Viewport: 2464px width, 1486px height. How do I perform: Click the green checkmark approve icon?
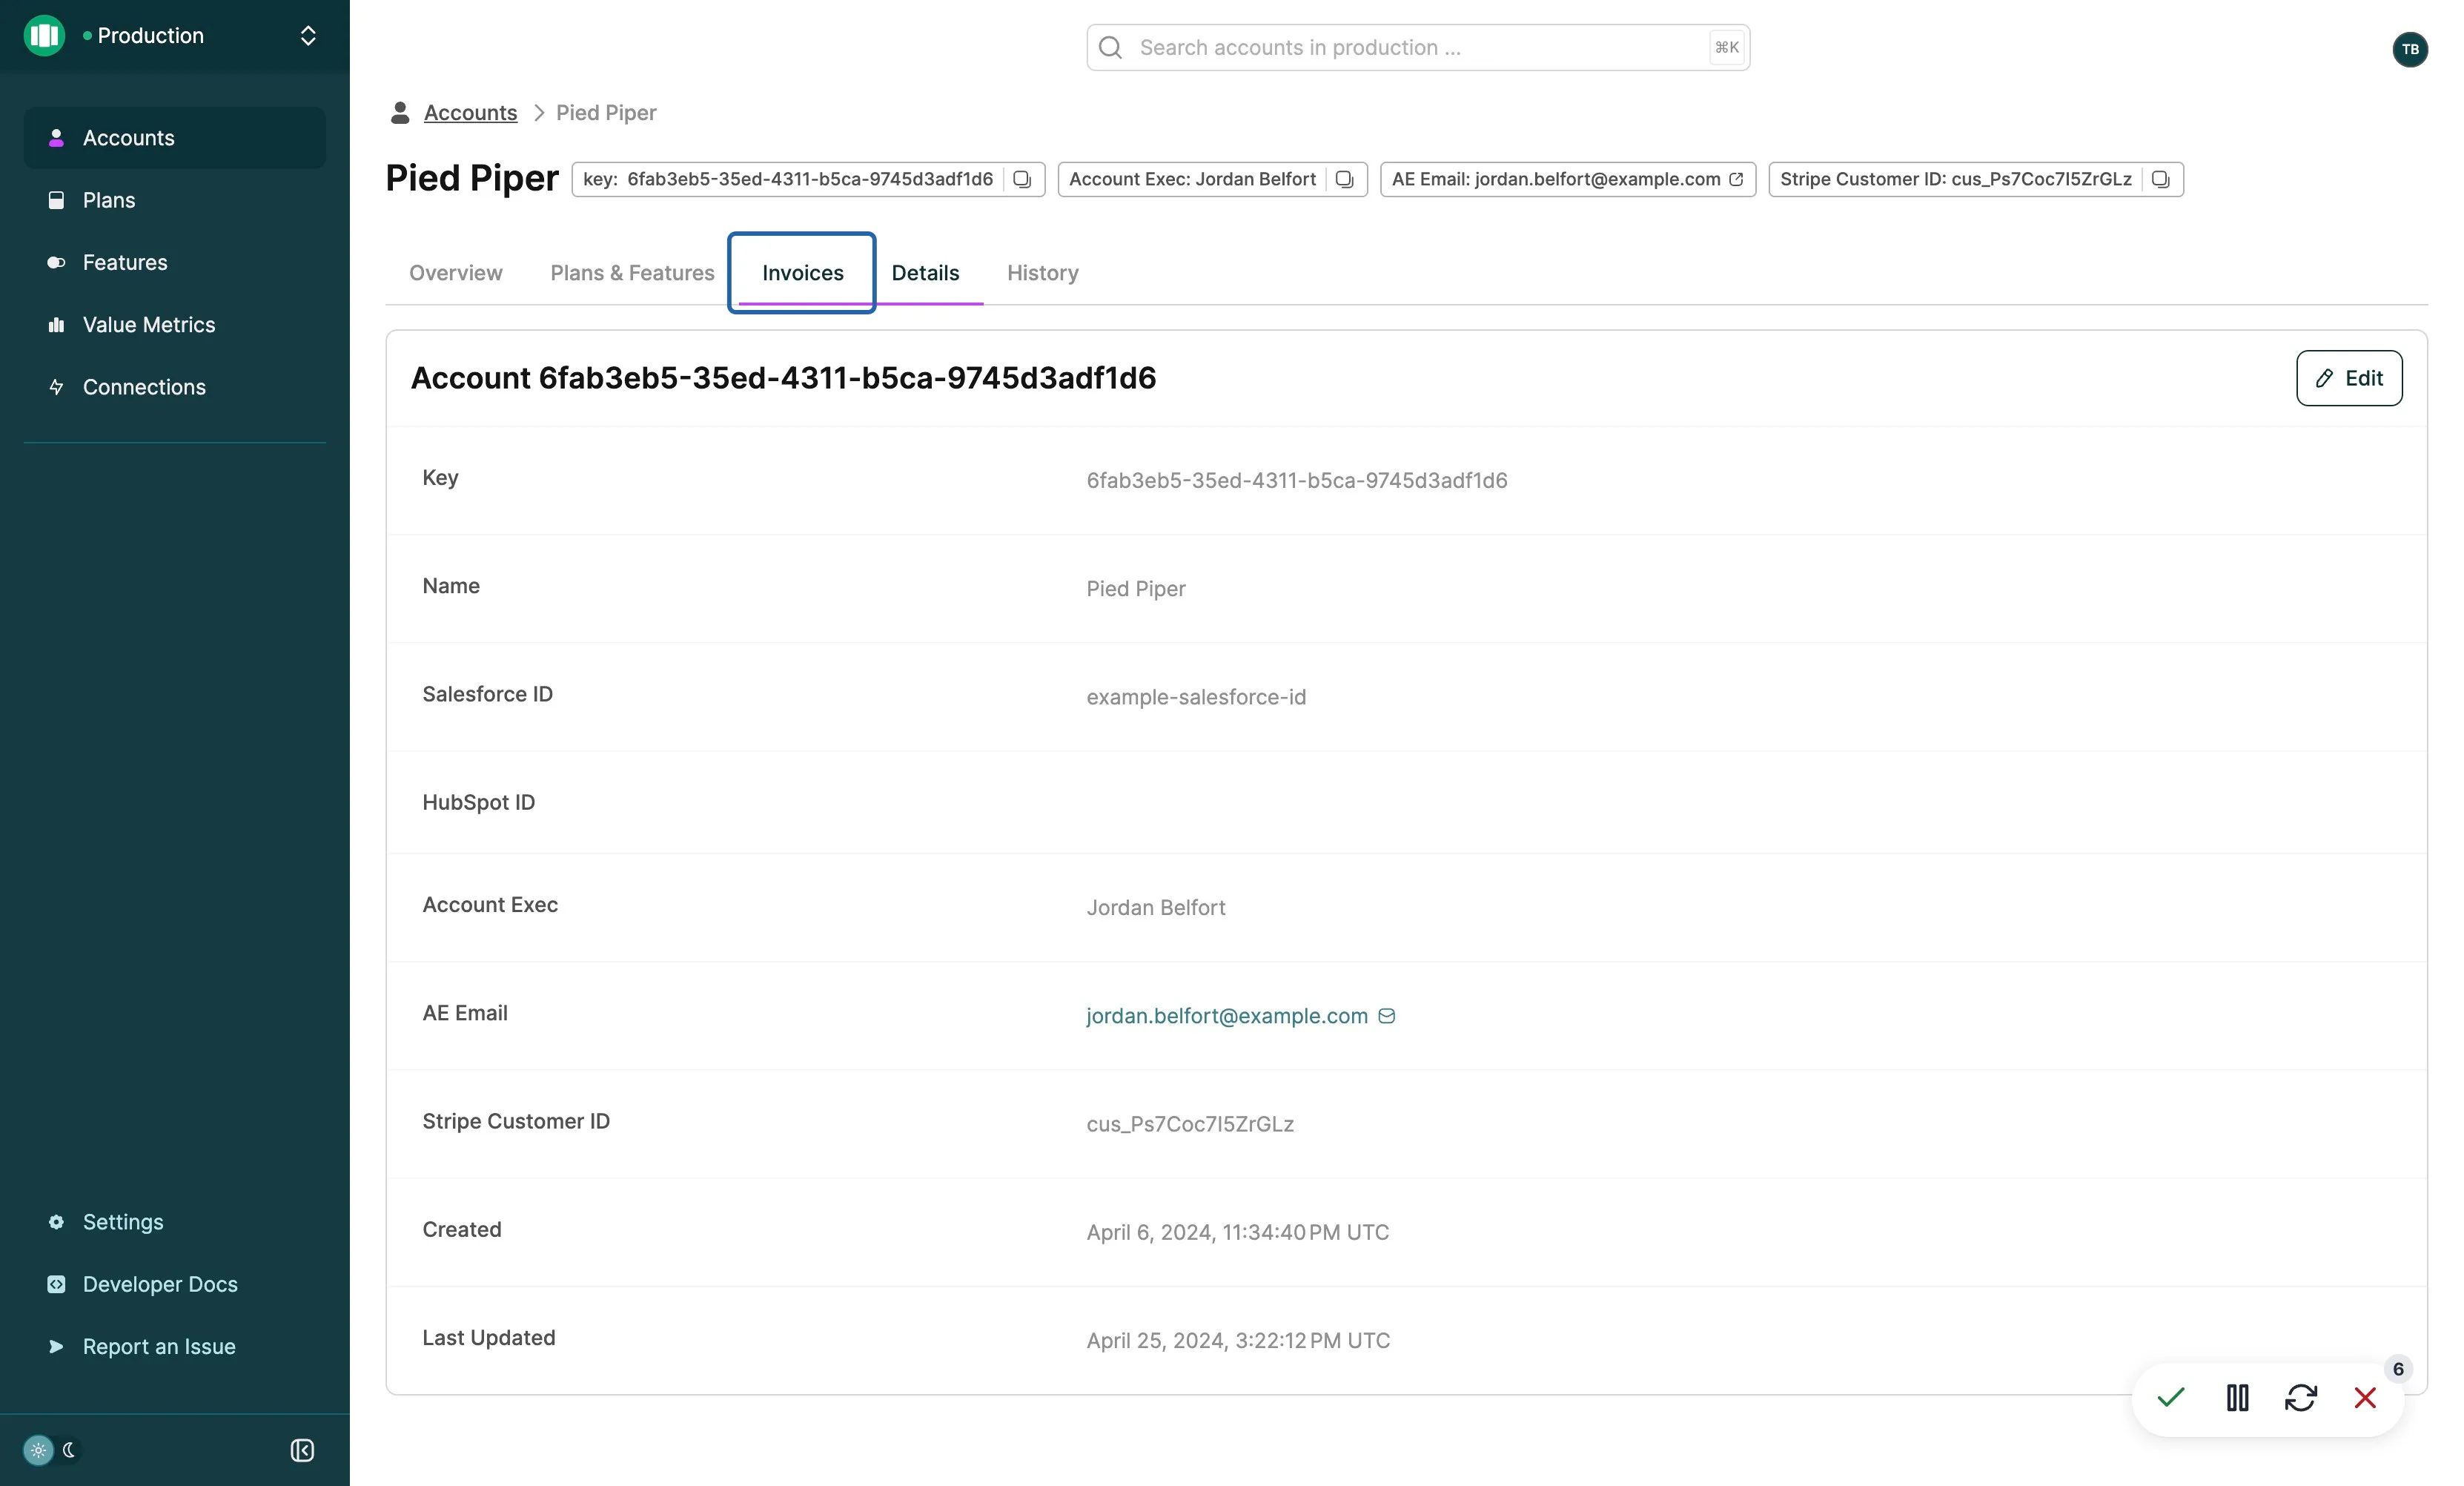click(2171, 1397)
